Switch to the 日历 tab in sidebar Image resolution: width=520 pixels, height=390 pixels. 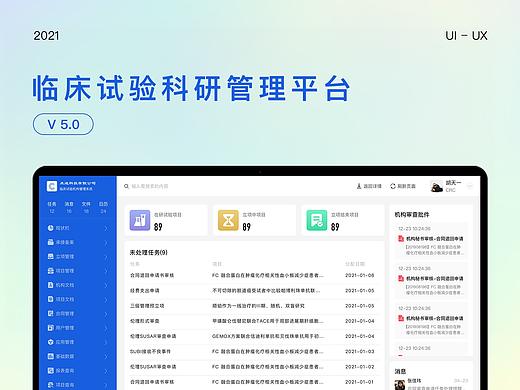[x=103, y=207]
